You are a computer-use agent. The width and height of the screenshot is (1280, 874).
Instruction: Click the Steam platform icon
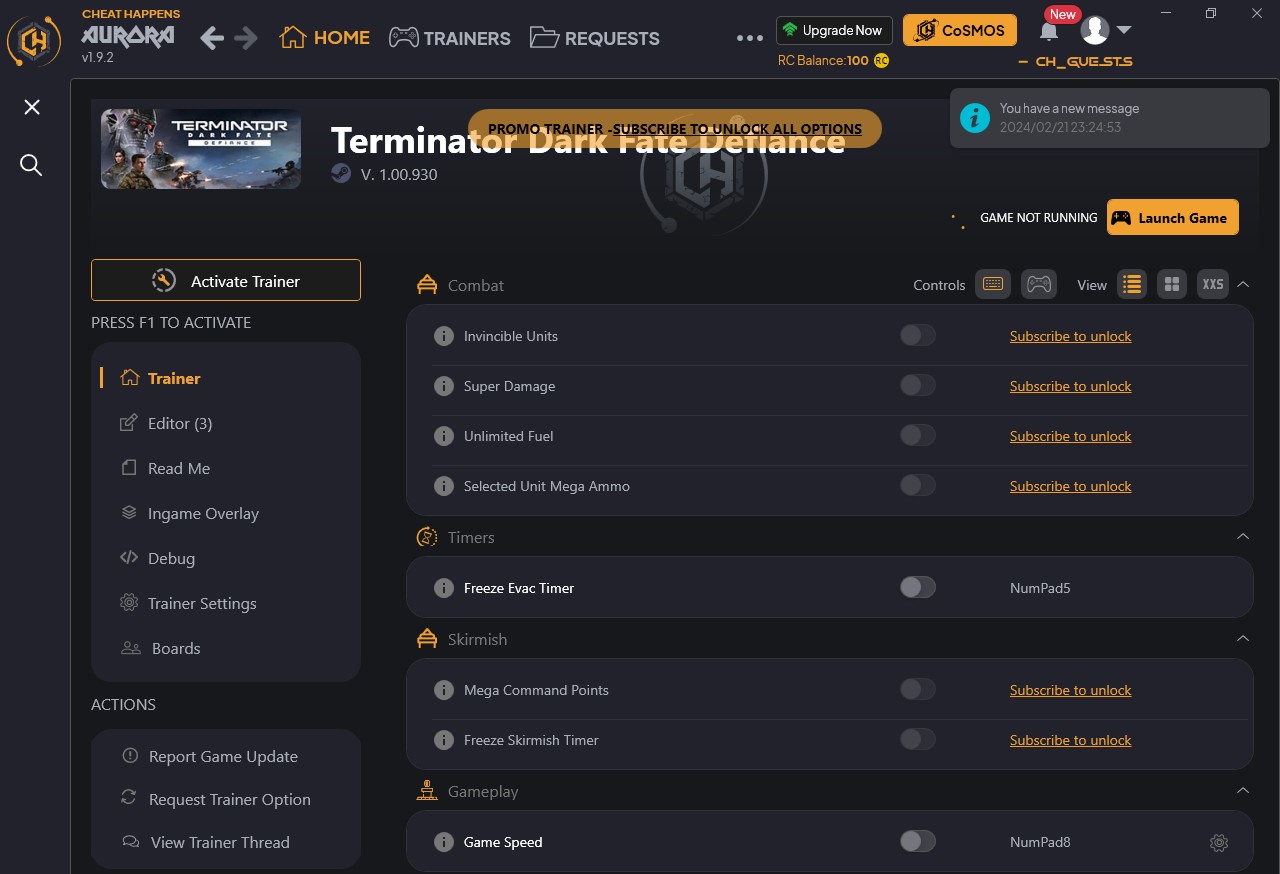click(x=341, y=174)
